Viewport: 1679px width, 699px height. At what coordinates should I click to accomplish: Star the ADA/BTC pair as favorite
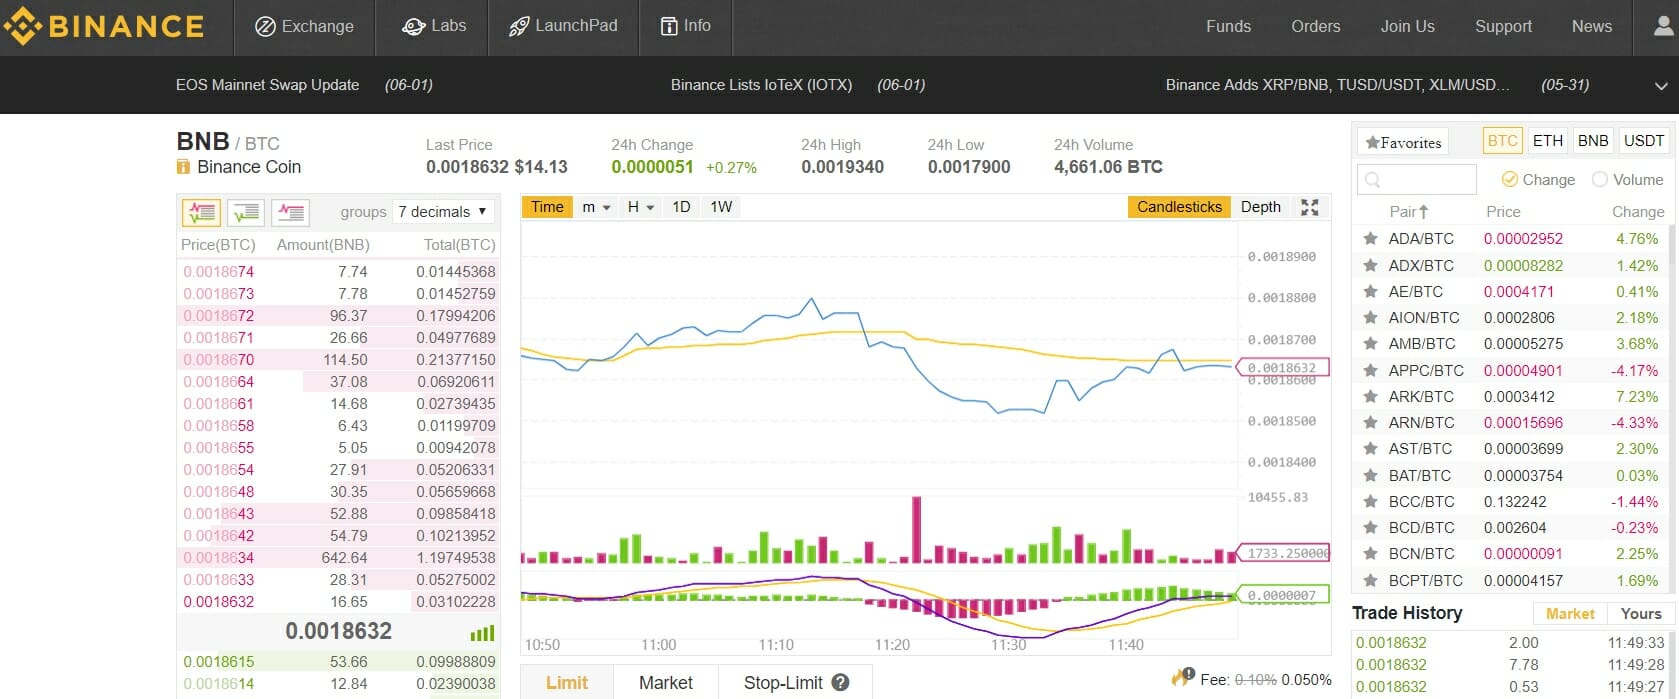click(1370, 239)
